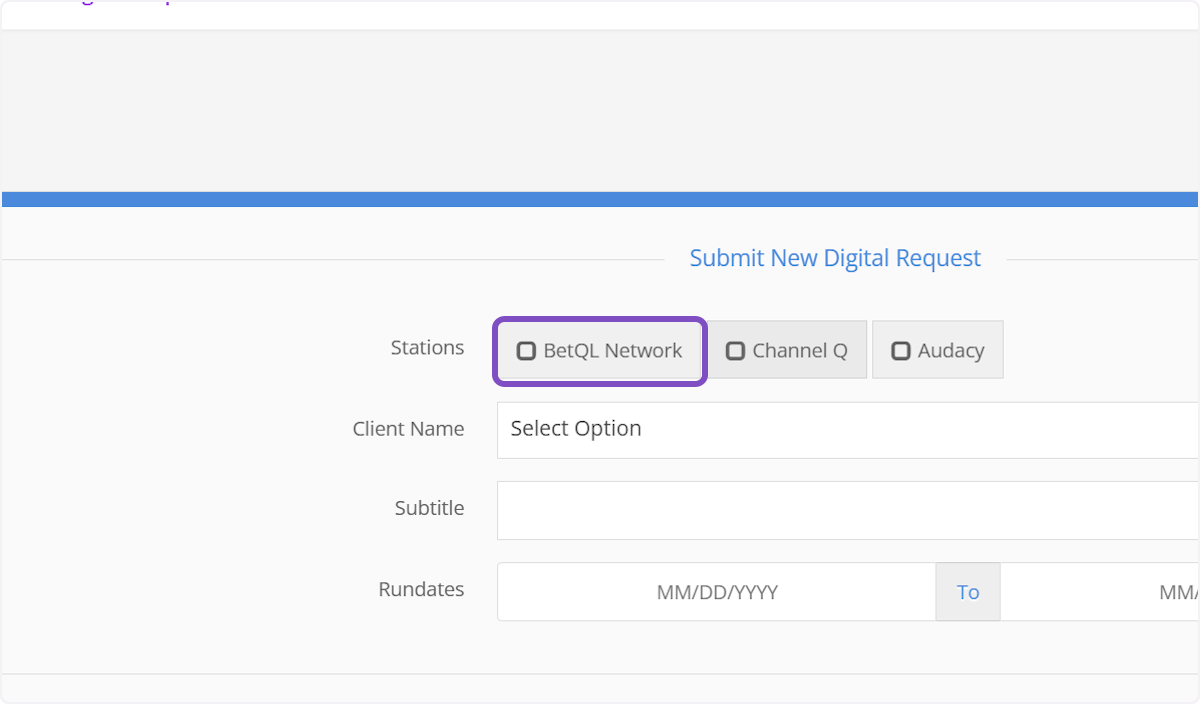Click the Rundates end date field
Viewport: 1200px width, 704px height.
click(x=1100, y=592)
